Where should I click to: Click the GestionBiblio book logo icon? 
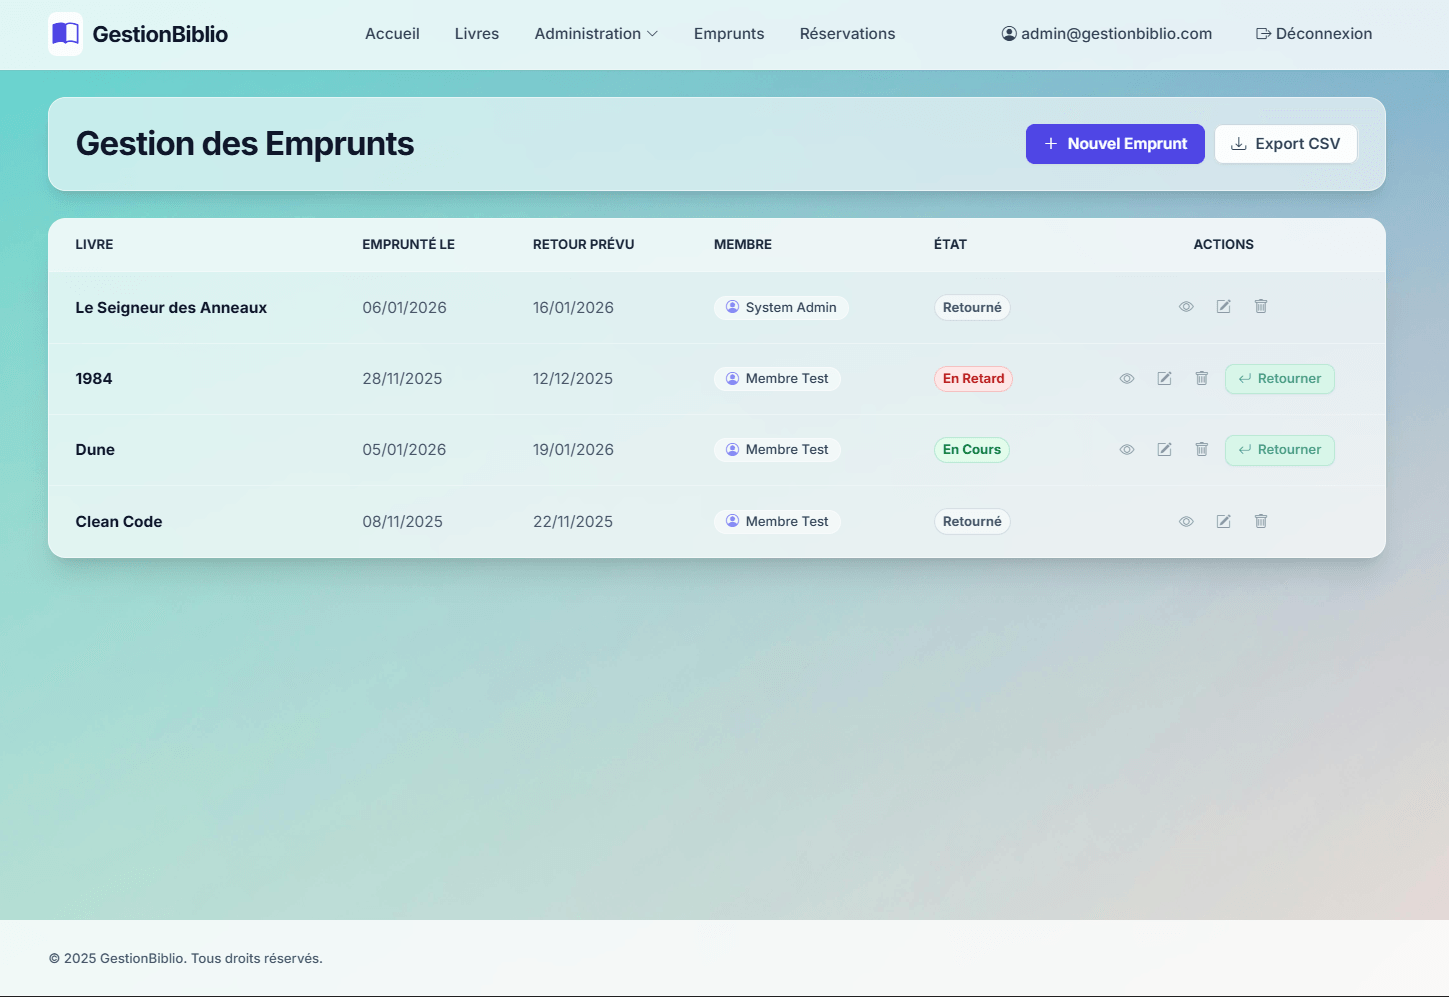pyautogui.click(x=65, y=34)
